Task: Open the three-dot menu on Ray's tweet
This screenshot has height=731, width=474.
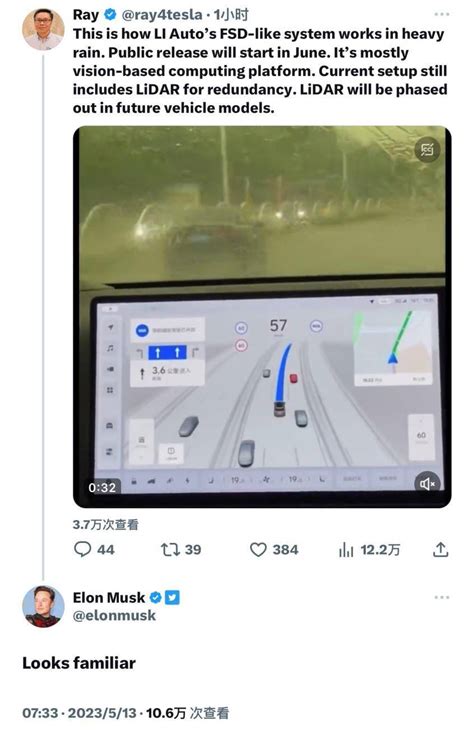Action: pos(441,14)
